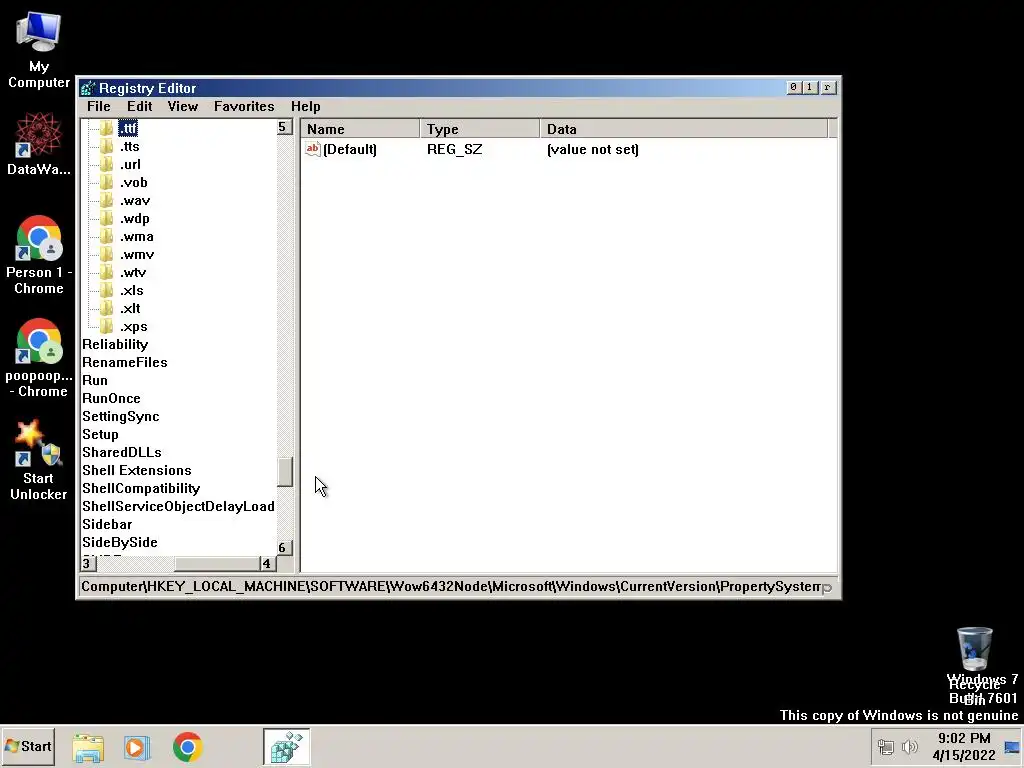This screenshot has height=768, width=1024.
Task: Select the Setup key
Action: [x=101, y=434]
